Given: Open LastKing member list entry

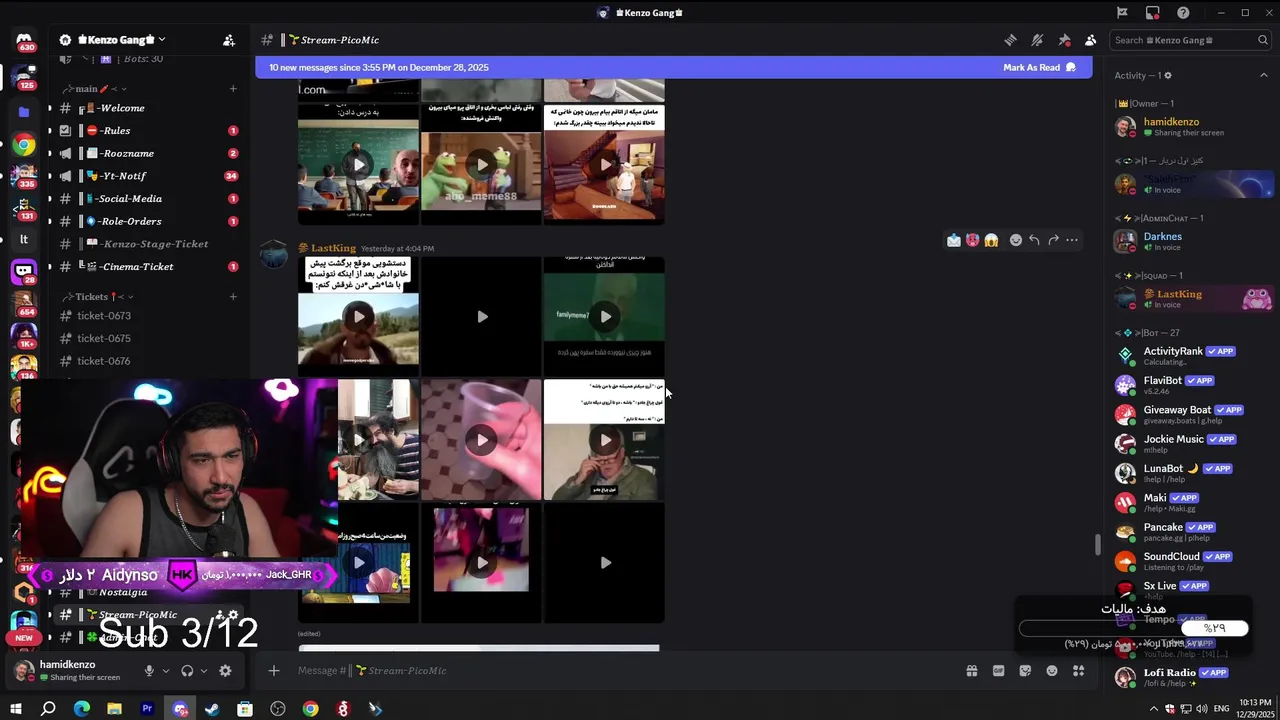Looking at the screenshot, I should coord(1191,299).
